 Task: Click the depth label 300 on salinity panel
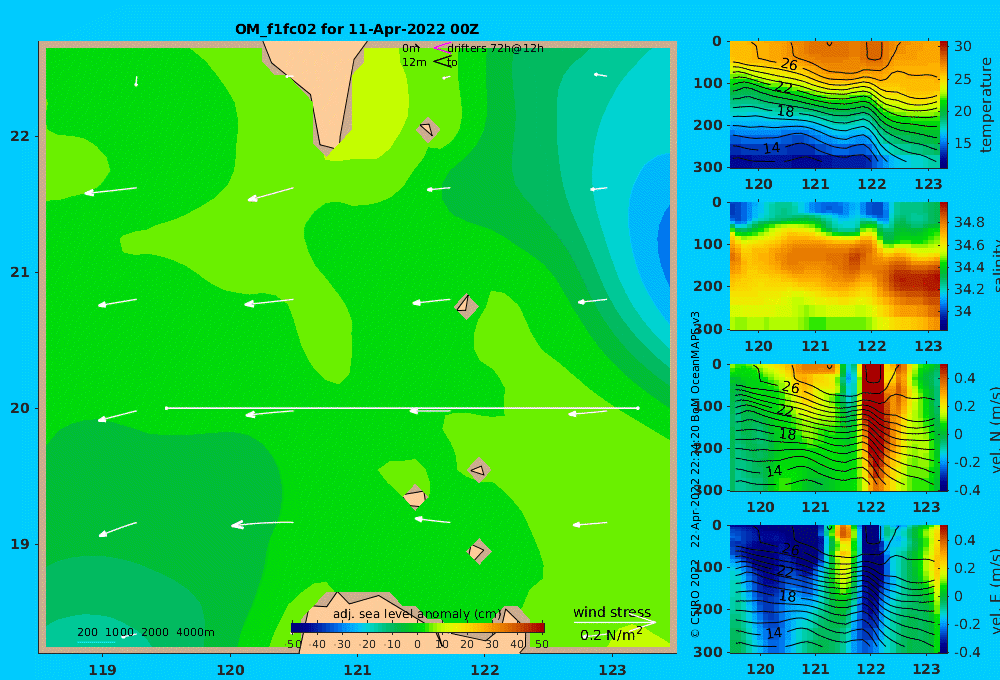(709, 328)
